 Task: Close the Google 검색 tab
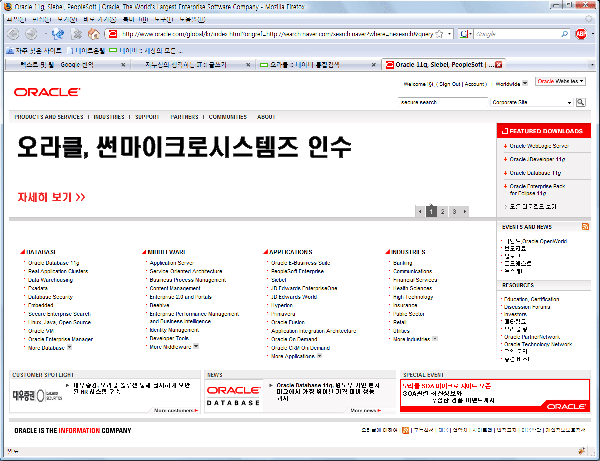tap(123, 65)
